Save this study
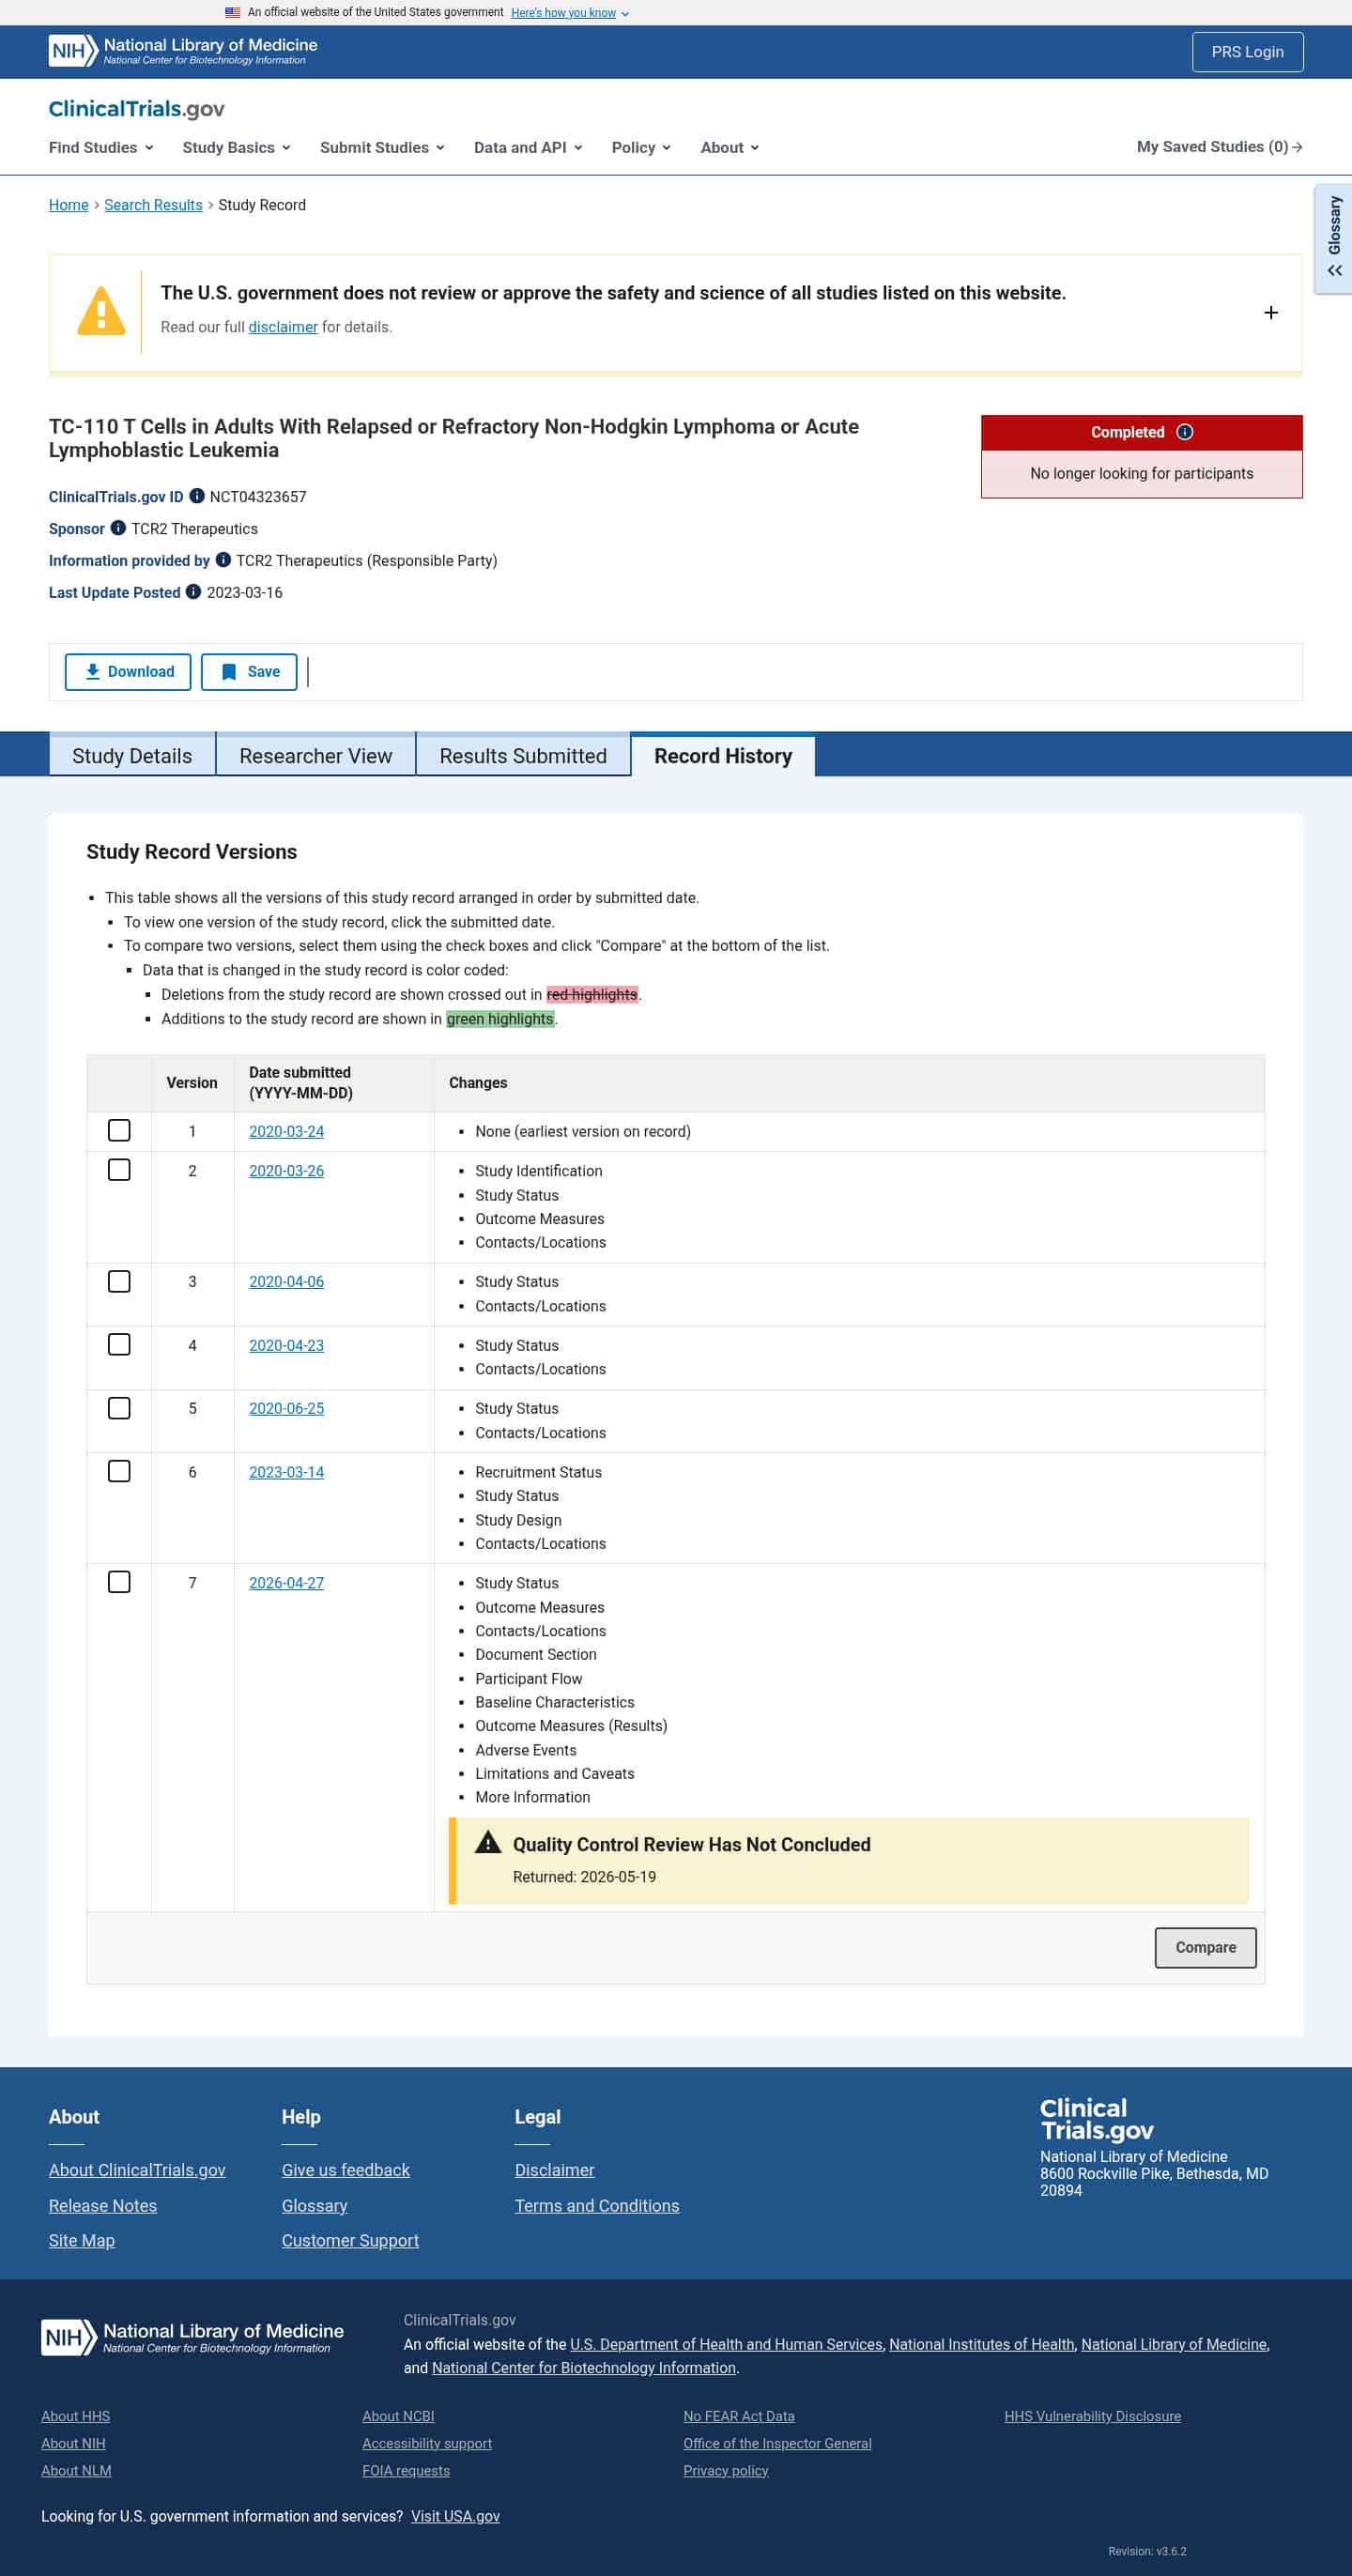This screenshot has width=1352, height=2576. [x=249, y=672]
